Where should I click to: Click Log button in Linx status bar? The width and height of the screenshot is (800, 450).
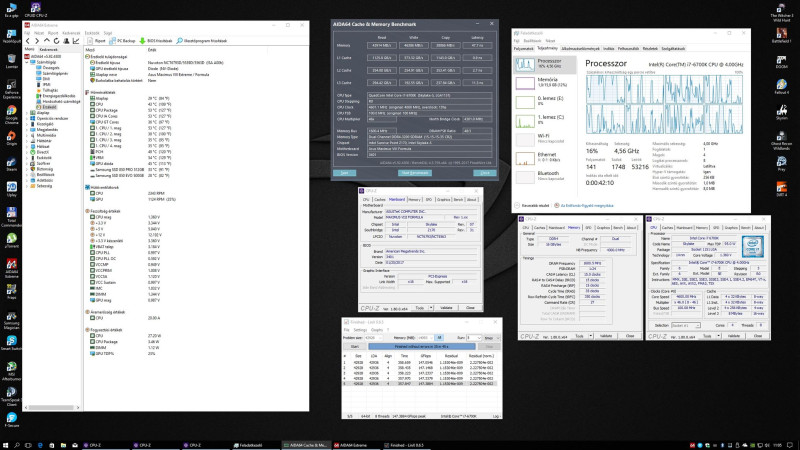click(x=496, y=416)
